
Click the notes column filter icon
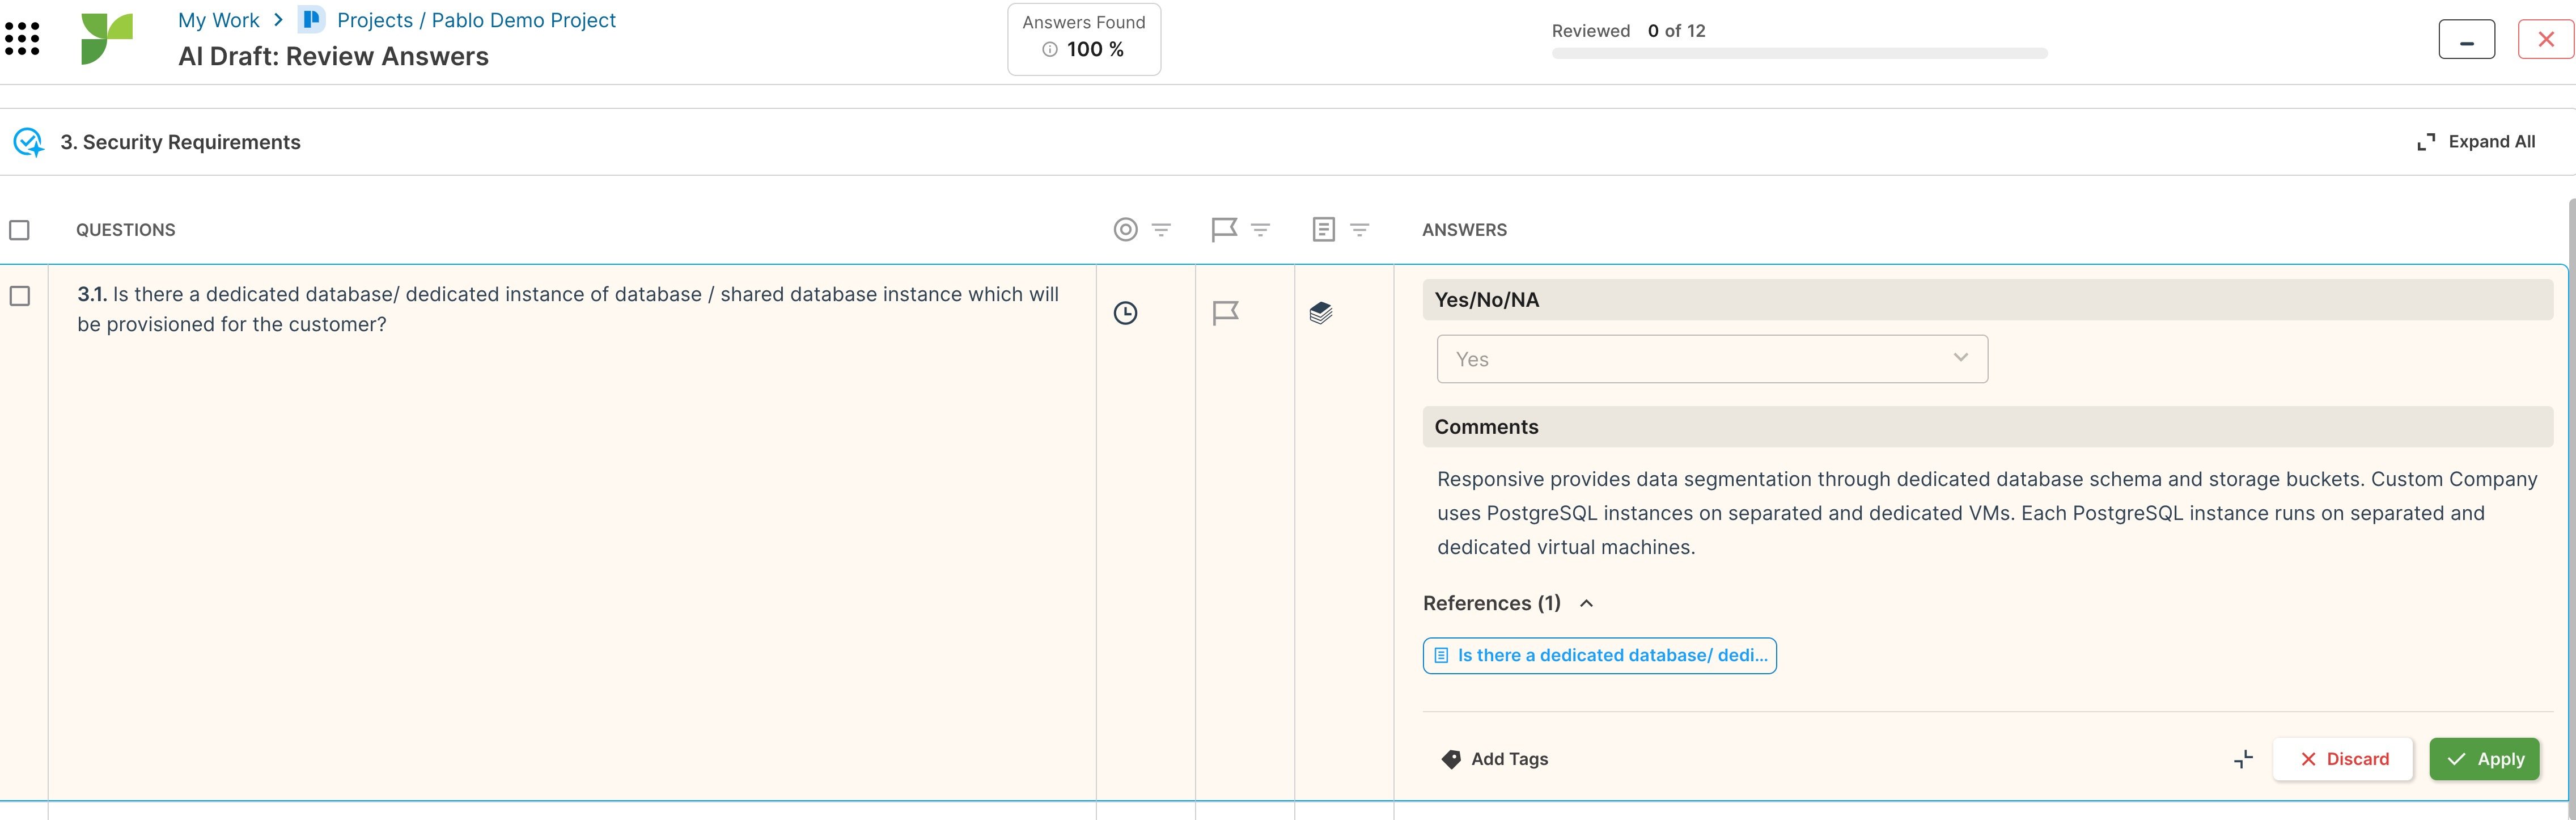click(x=1360, y=229)
